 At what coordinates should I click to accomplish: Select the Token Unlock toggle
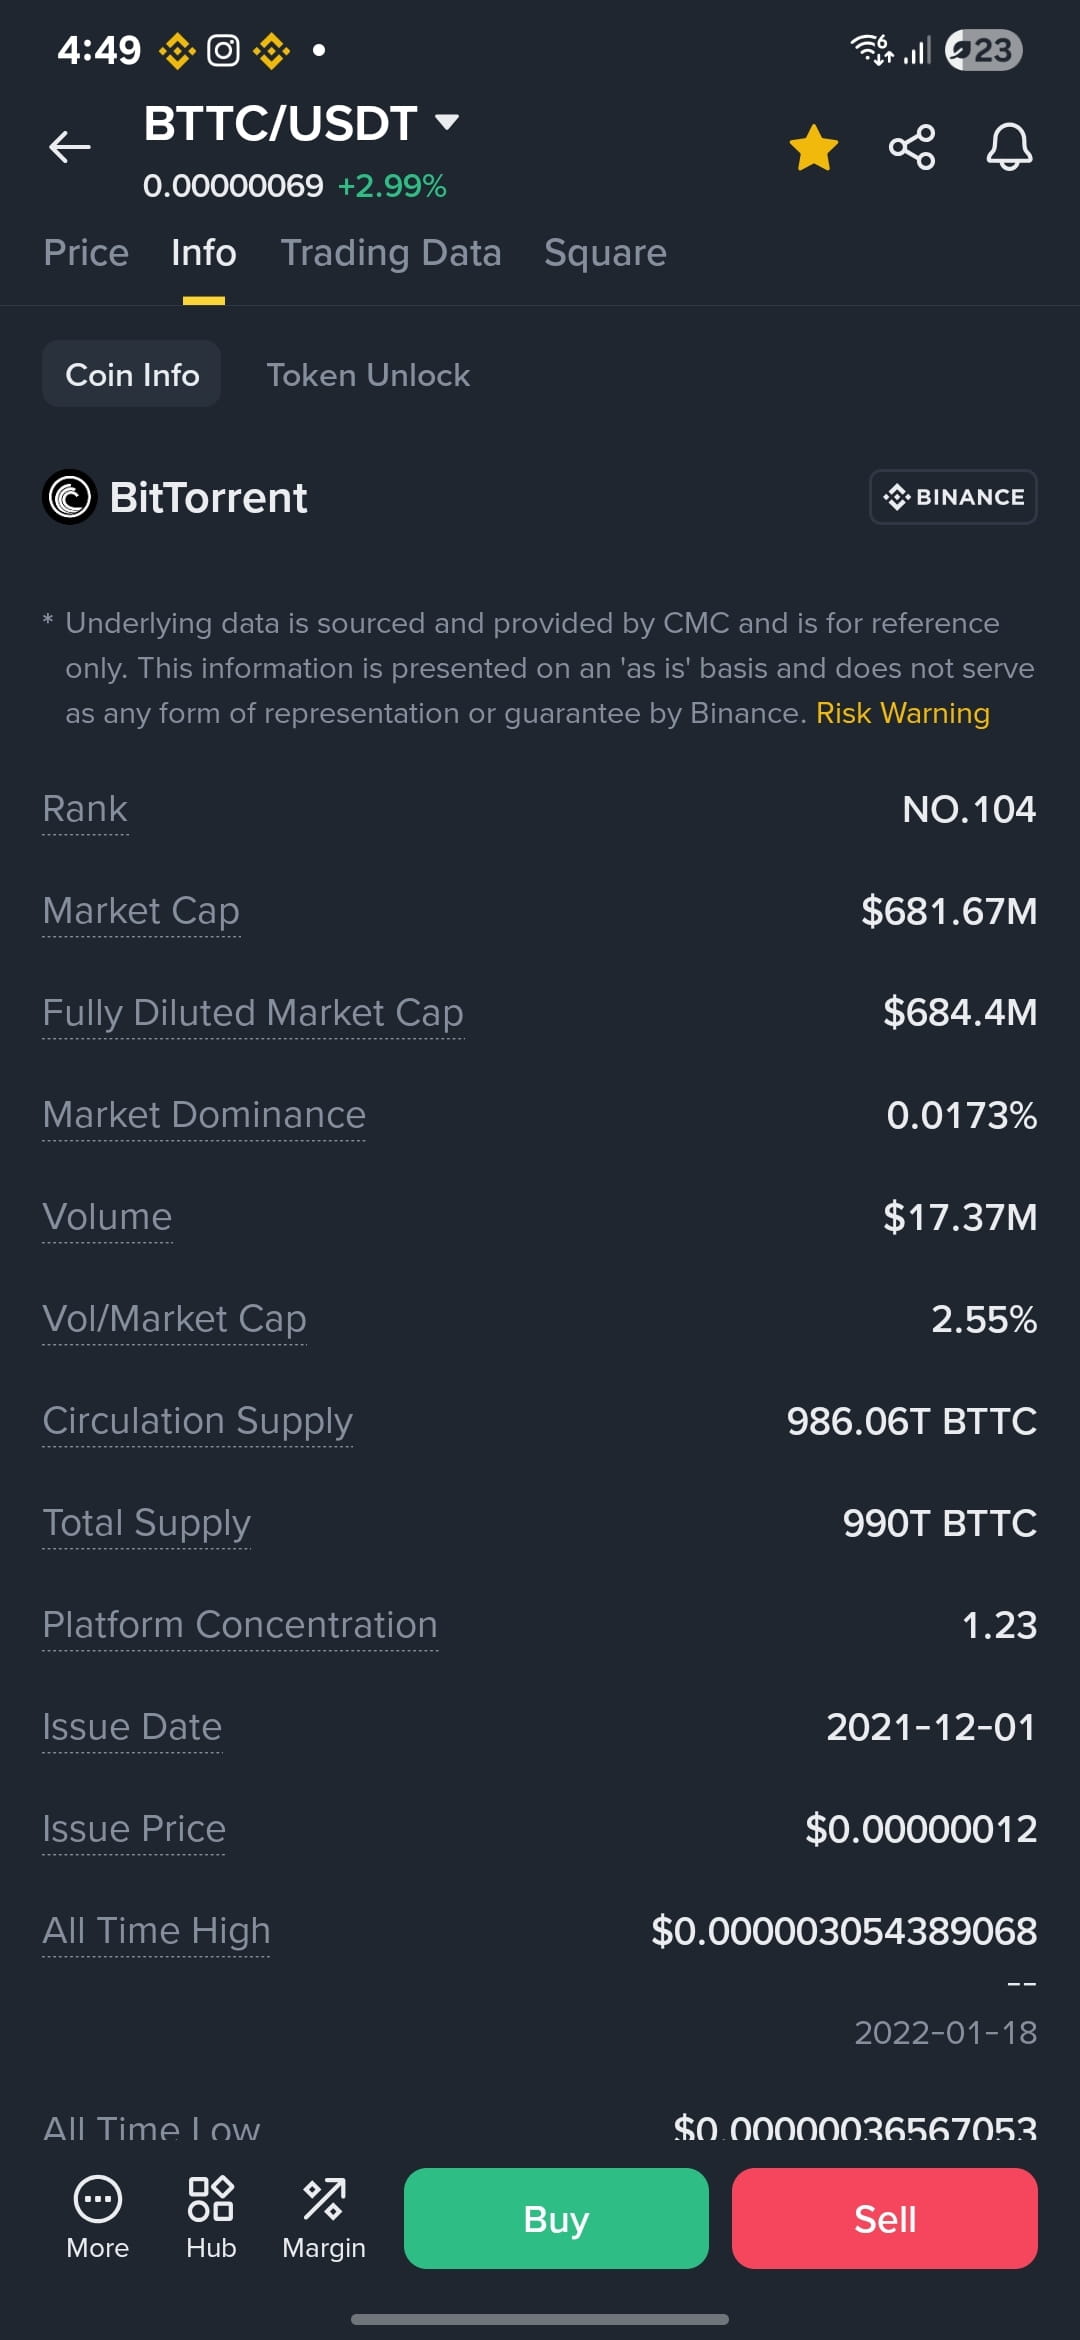coord(368,375)
